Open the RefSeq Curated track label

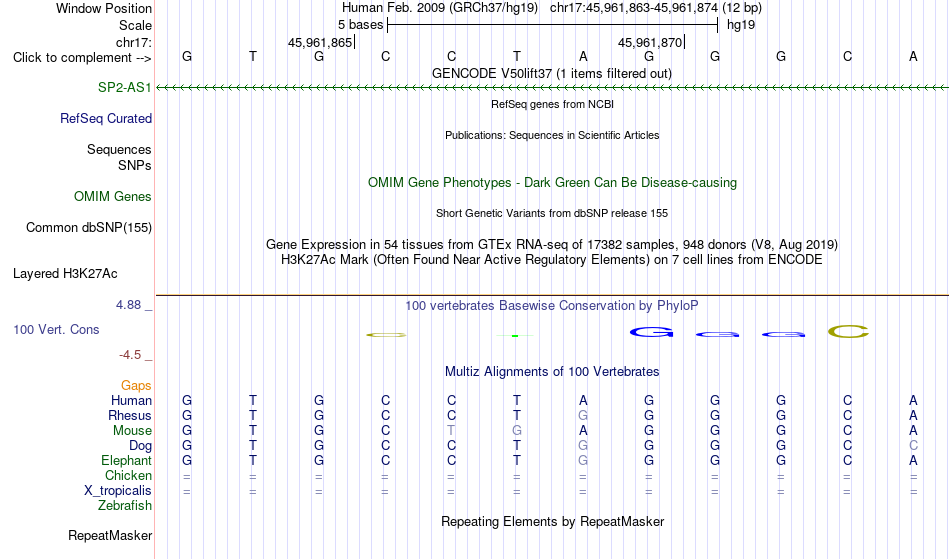106,119
